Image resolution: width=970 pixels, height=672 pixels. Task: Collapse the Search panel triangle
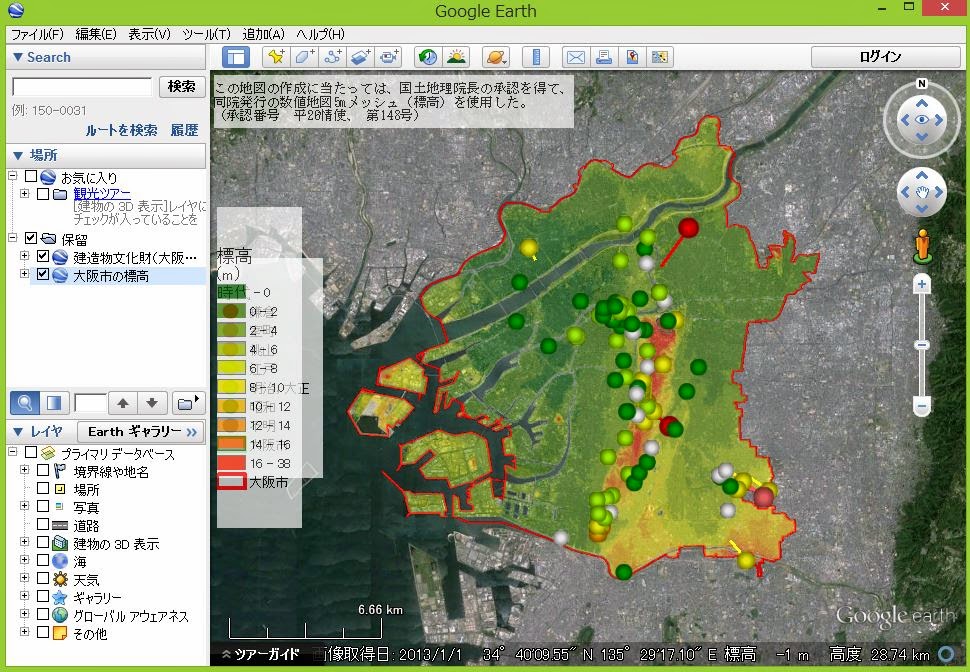coord(17,57)
